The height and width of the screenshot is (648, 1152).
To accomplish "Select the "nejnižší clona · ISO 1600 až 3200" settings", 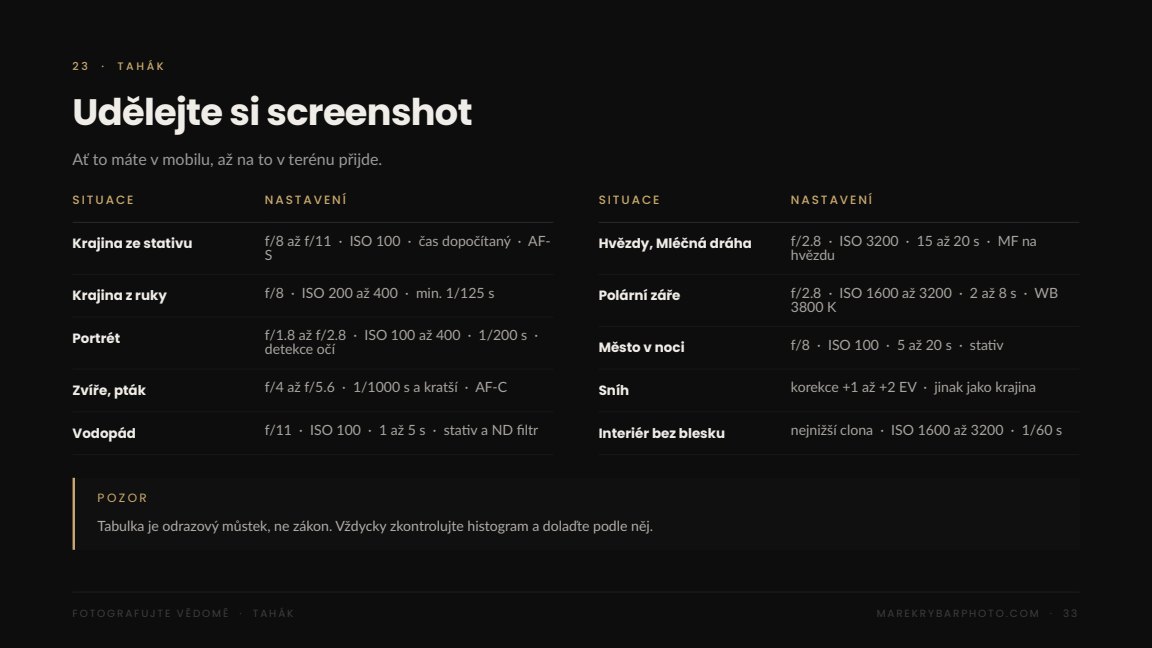I will 897,431.
